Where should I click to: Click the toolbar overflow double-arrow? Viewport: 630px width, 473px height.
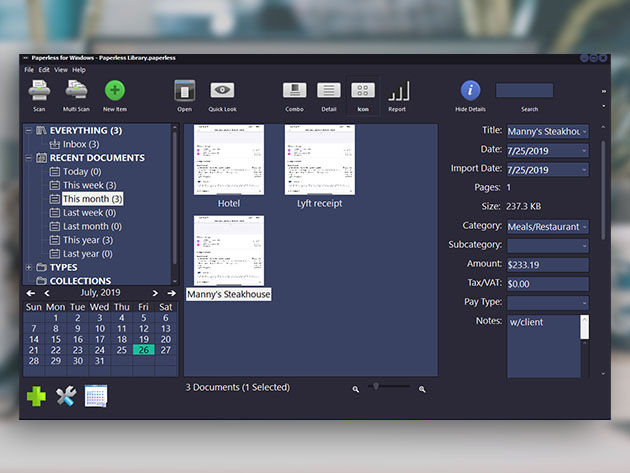(603, 92)
